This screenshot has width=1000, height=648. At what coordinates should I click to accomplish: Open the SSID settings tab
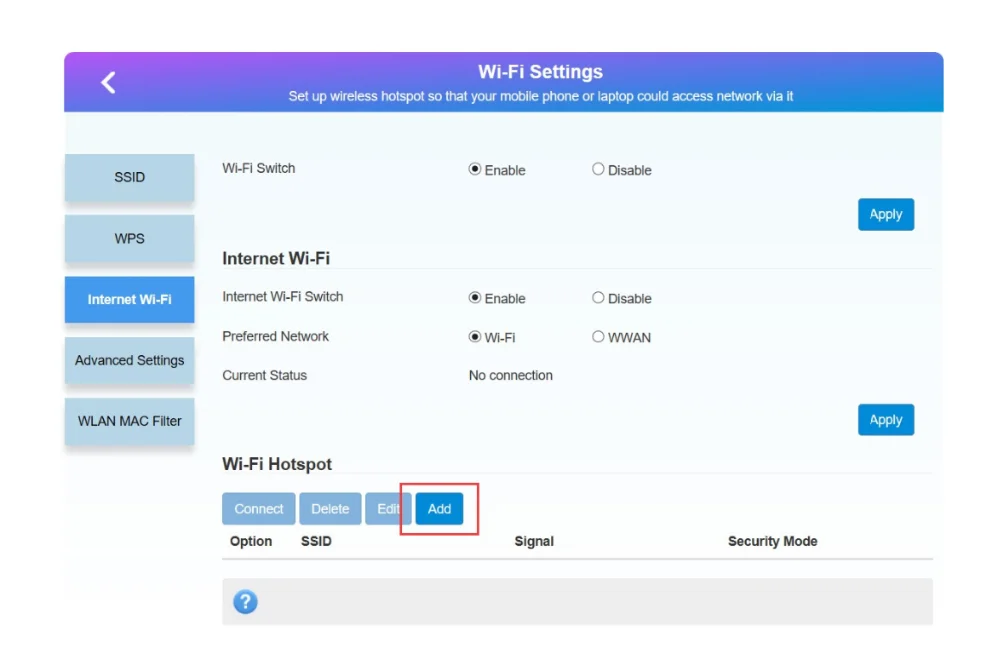[x=129, y=177]
